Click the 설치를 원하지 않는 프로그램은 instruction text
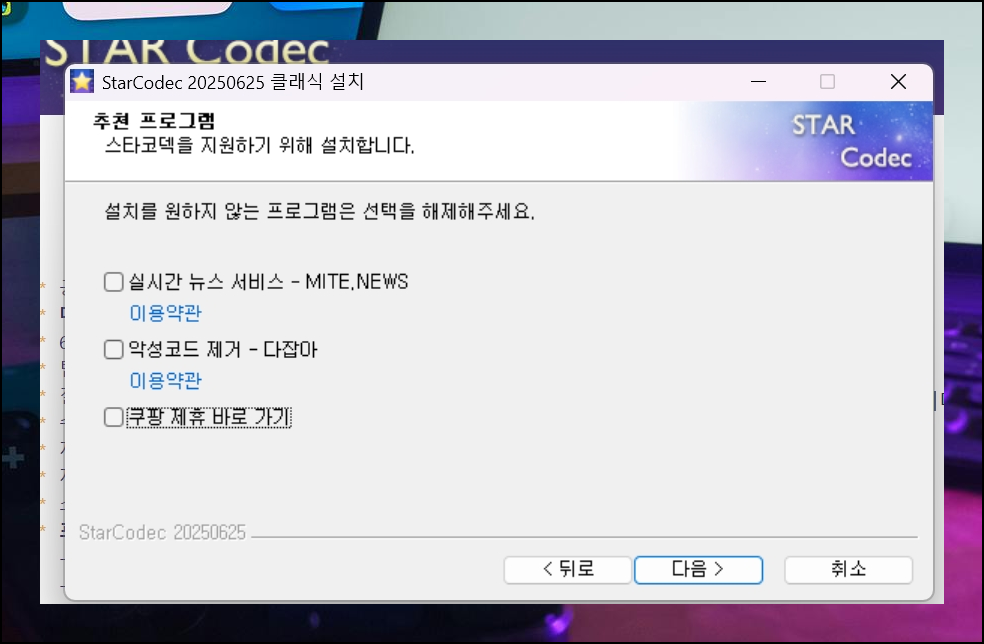Image resolution: width=984 pixels, height=644 pixels. point(319,212)
